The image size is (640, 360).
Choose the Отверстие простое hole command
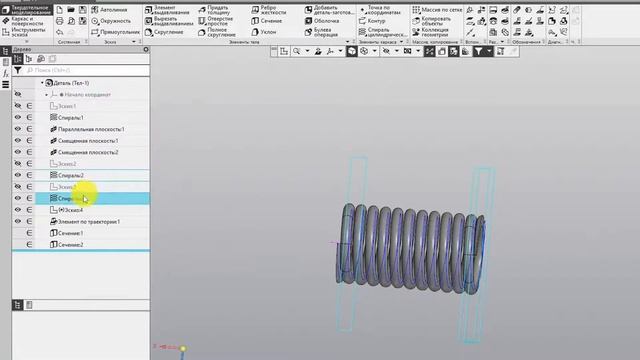pos(216,21)
